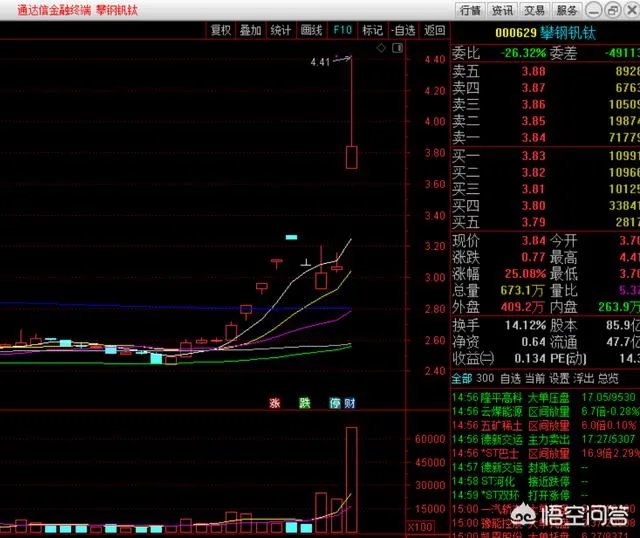Viewport: 640px width, 538px height.
Task: Toggle -自选 watchlist removal
Action: 403,30
